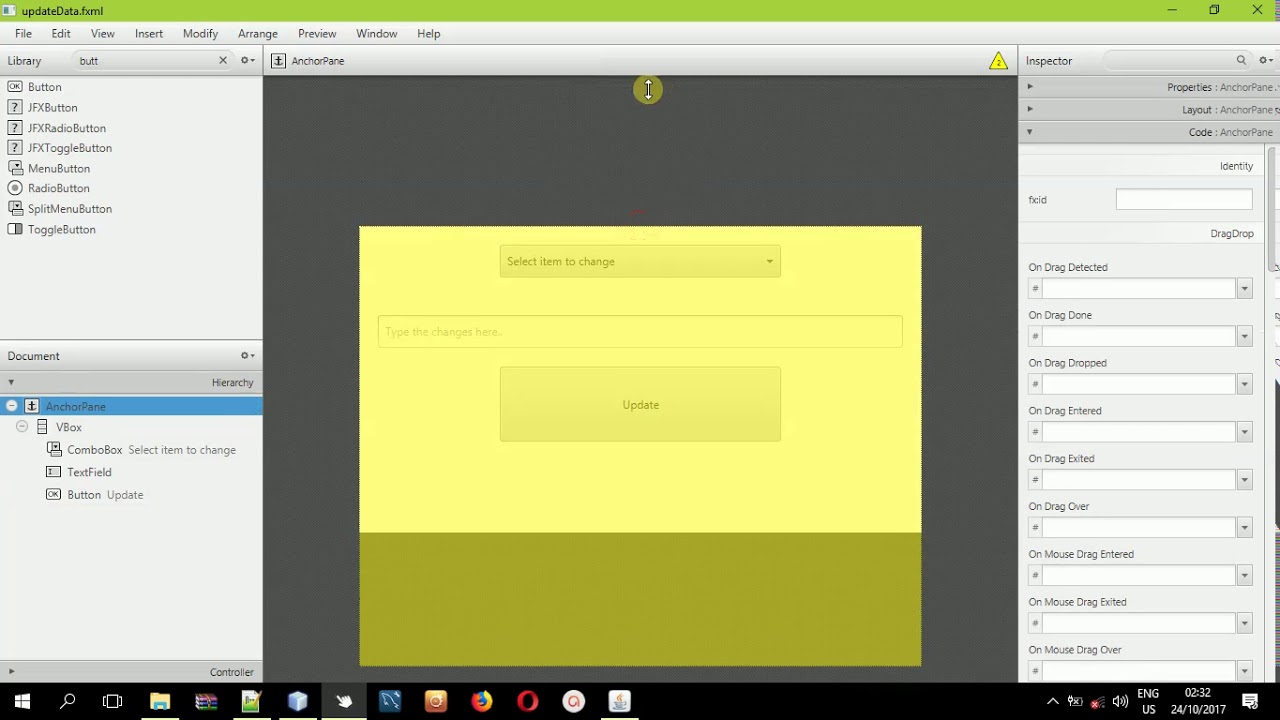Open the On Drag Done dropdown arrow
Image resolution: width=1280 pixels, height=720 pixels.
tap(1244, 336)
